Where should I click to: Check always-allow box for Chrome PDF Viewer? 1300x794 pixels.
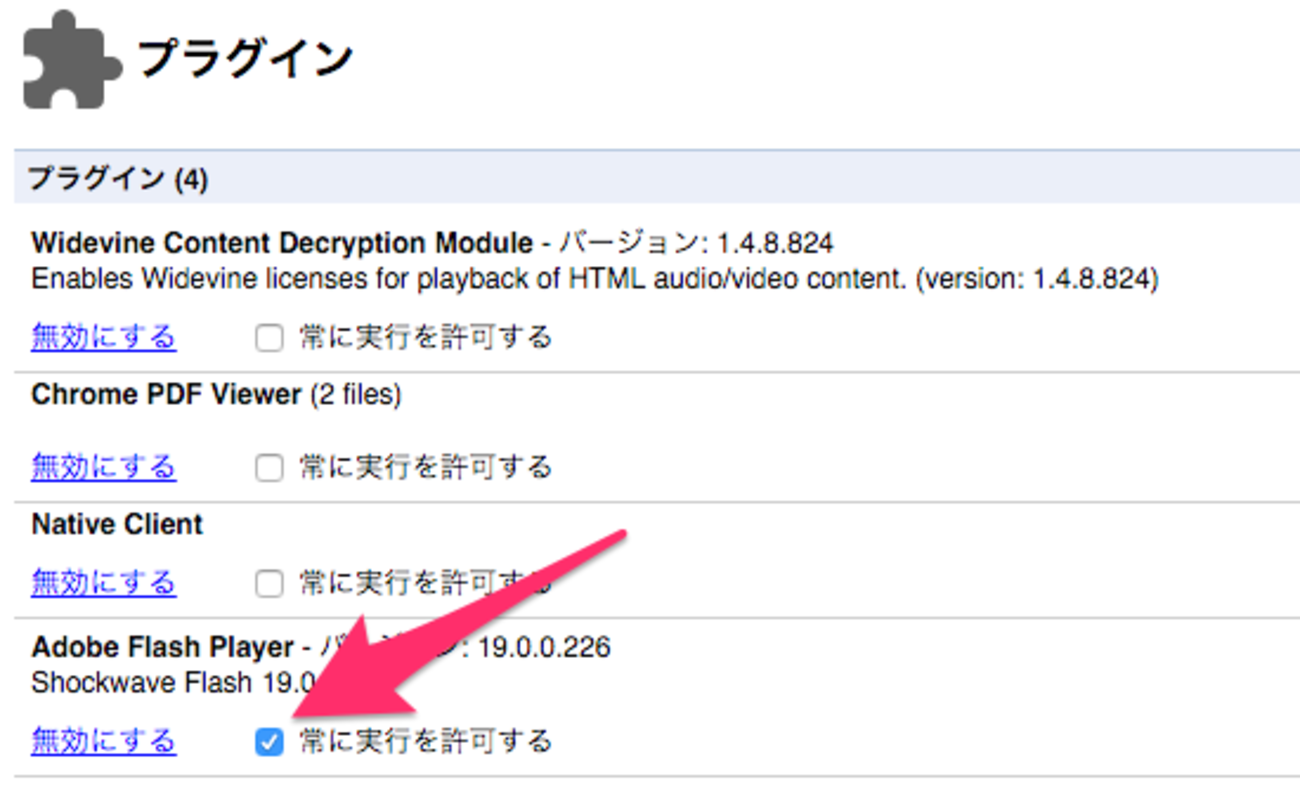click(269, 468)
